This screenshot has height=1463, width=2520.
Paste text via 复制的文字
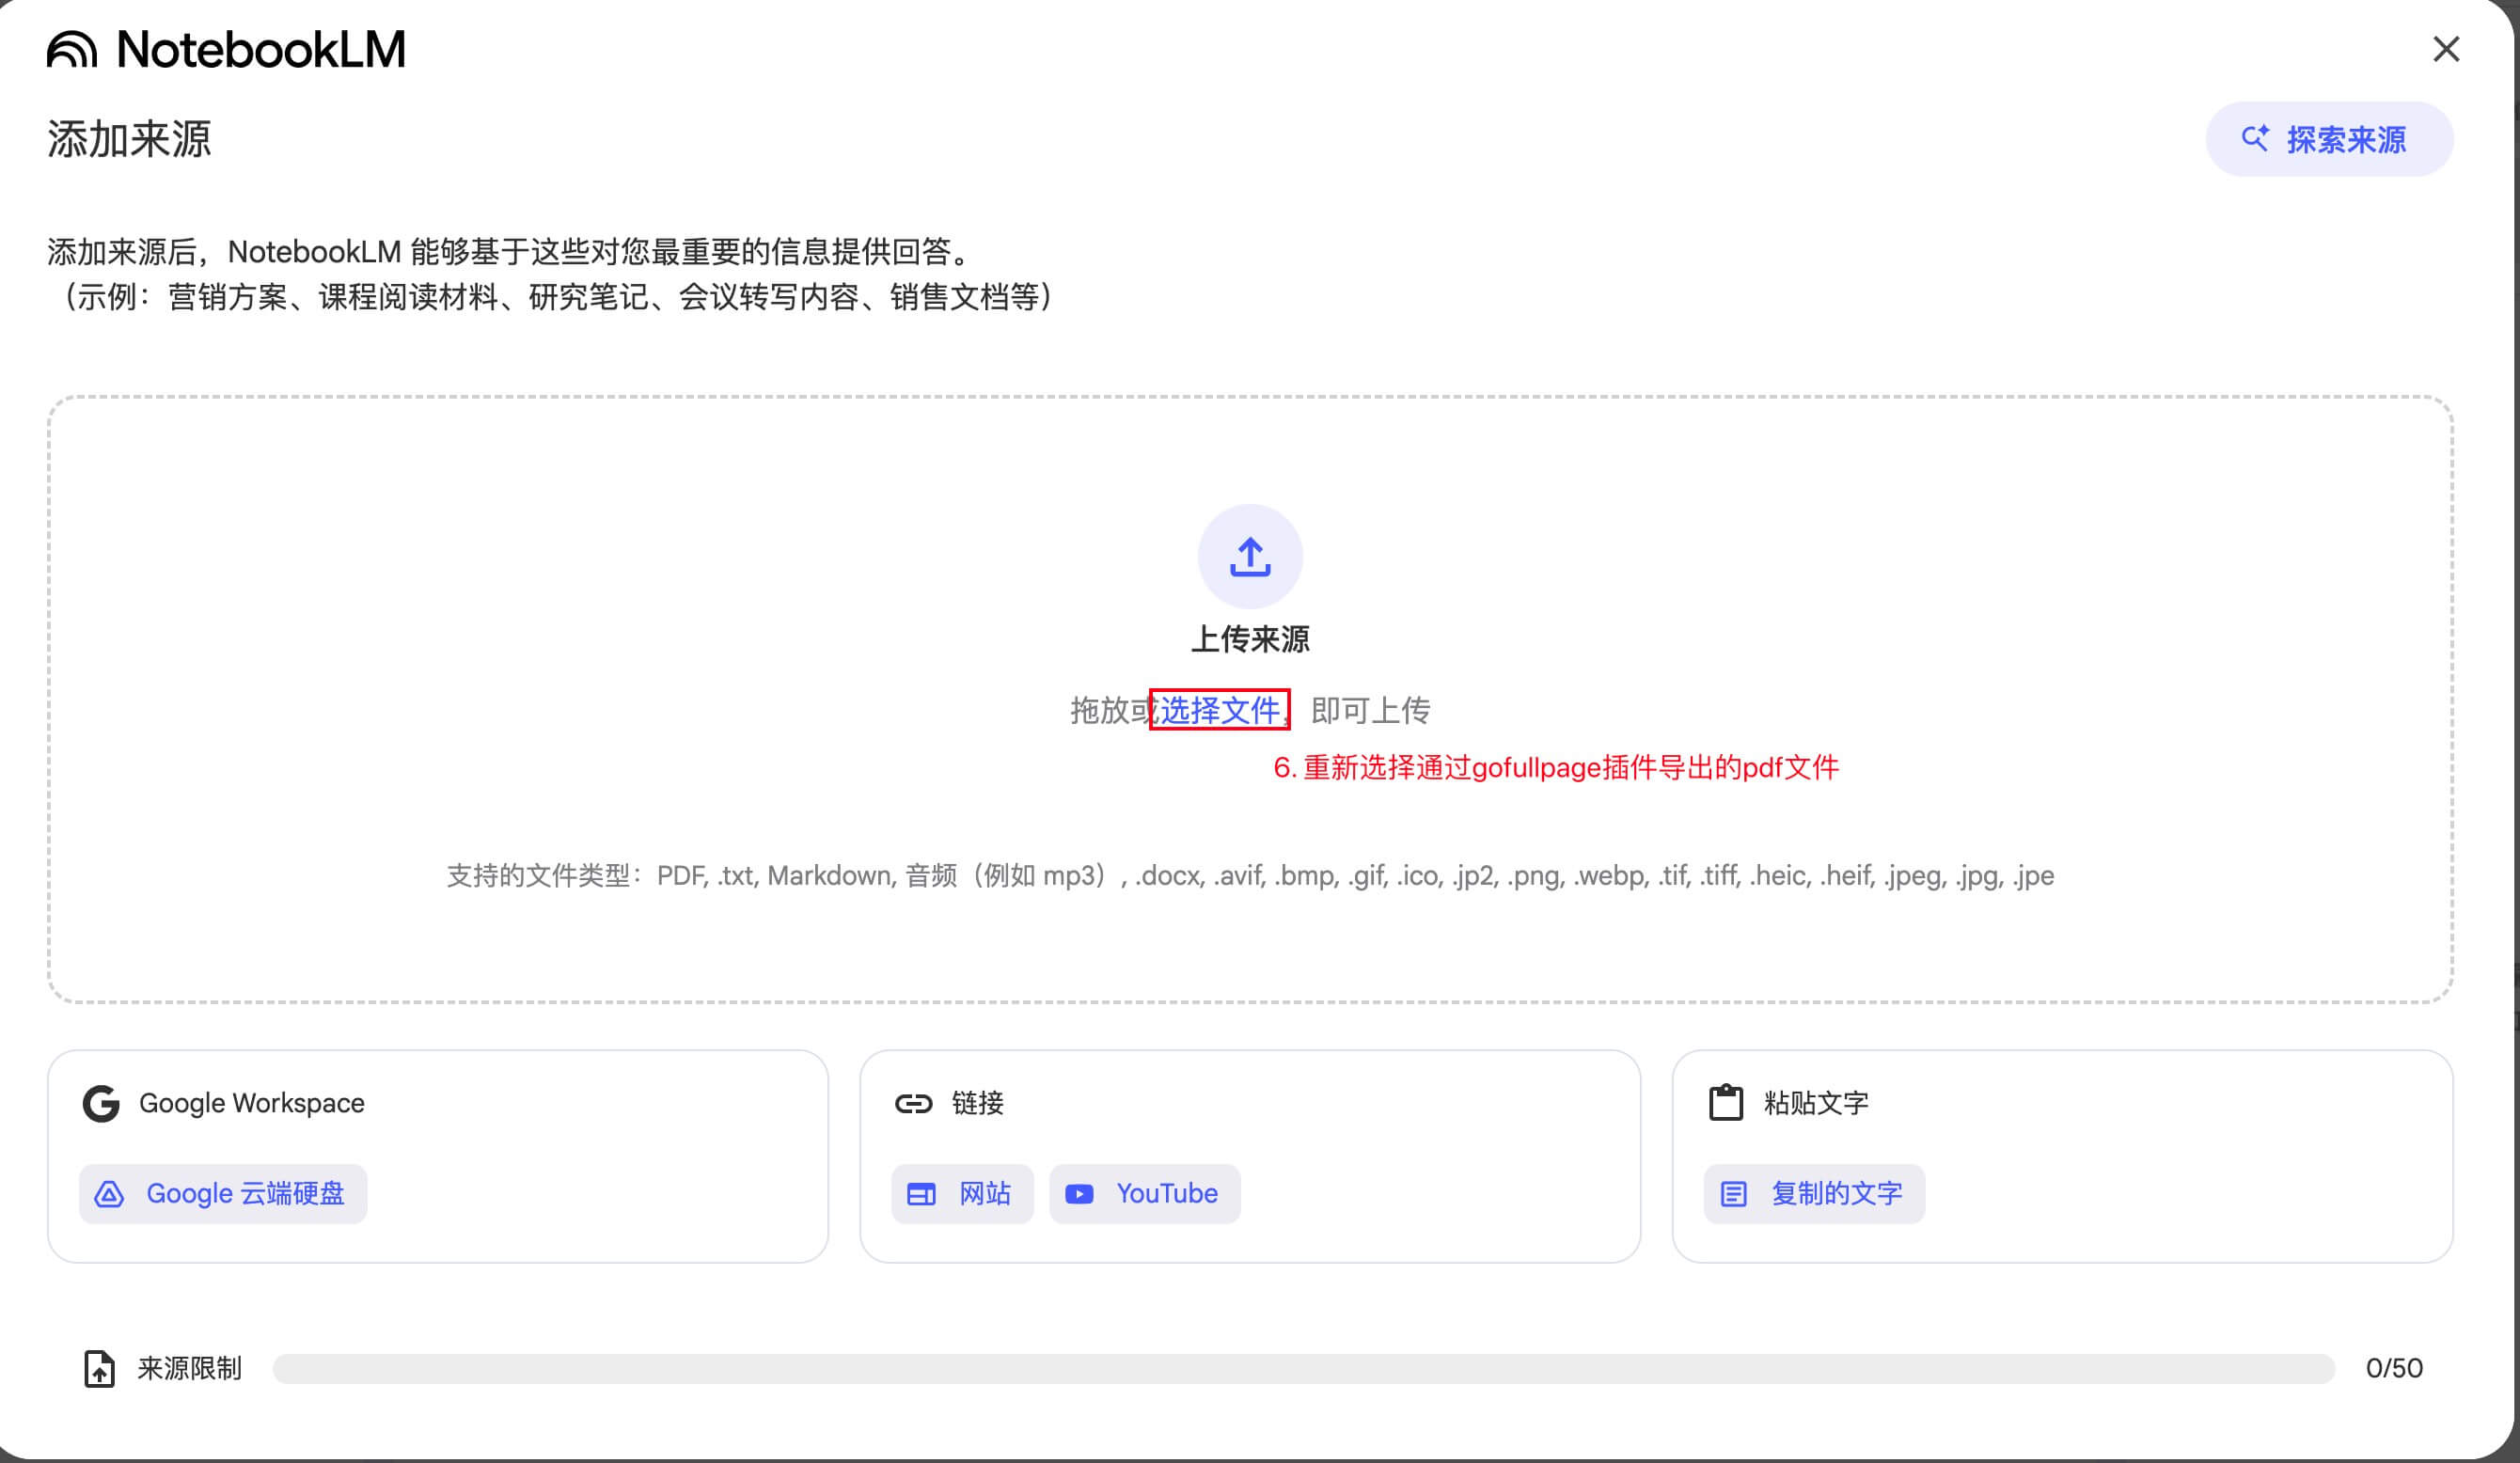1813,1193
